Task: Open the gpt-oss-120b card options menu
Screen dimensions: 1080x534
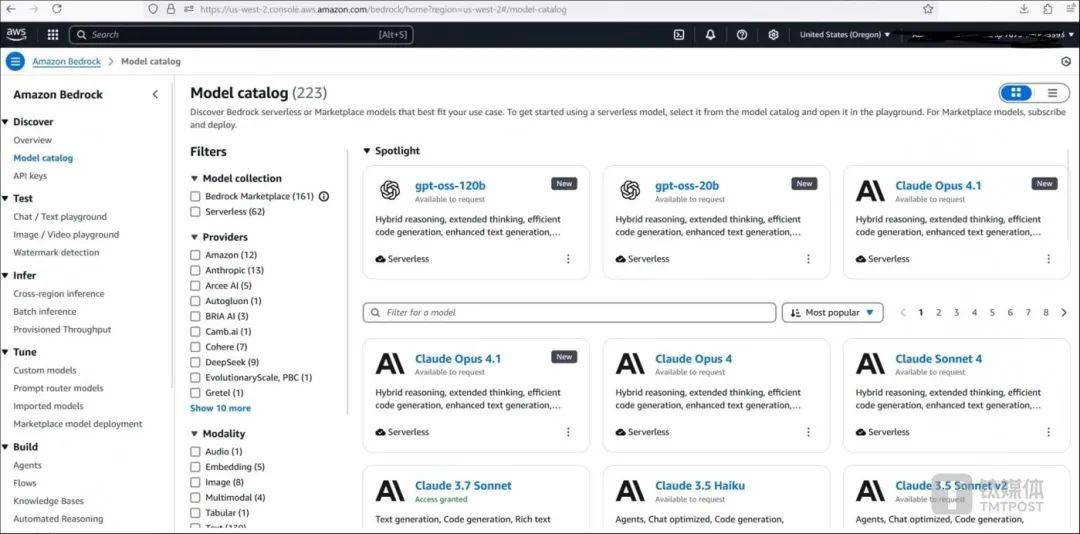Action: (568, 259)
